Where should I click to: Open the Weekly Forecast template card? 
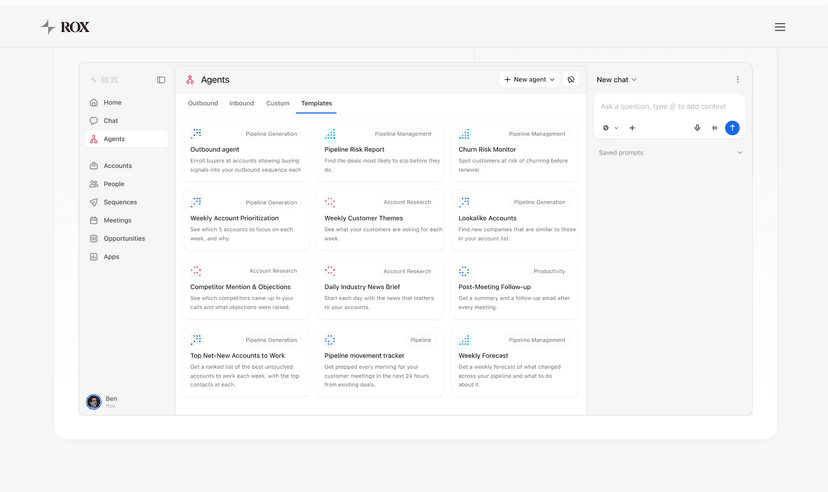tap(514, 362)
